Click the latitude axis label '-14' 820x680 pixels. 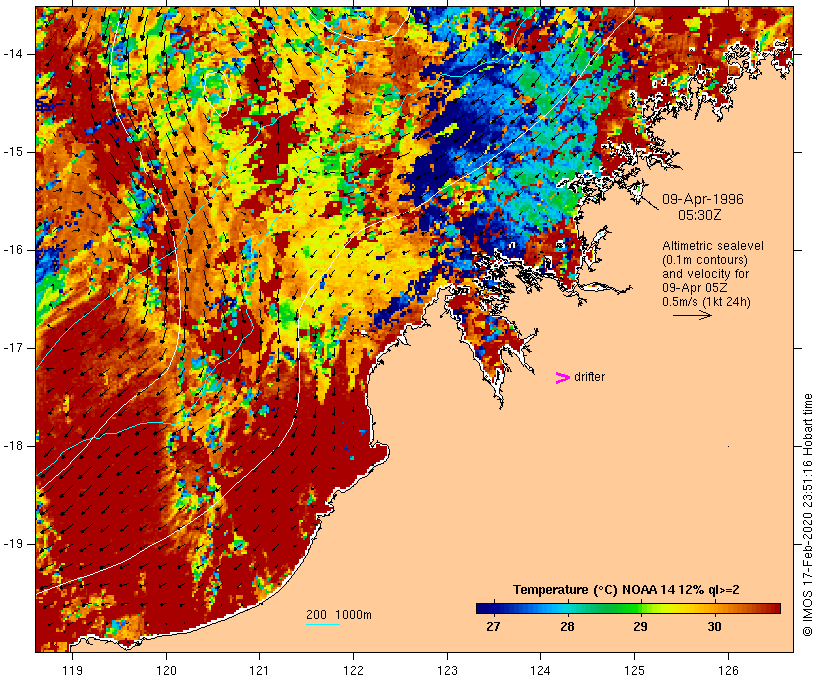[13, 54]
